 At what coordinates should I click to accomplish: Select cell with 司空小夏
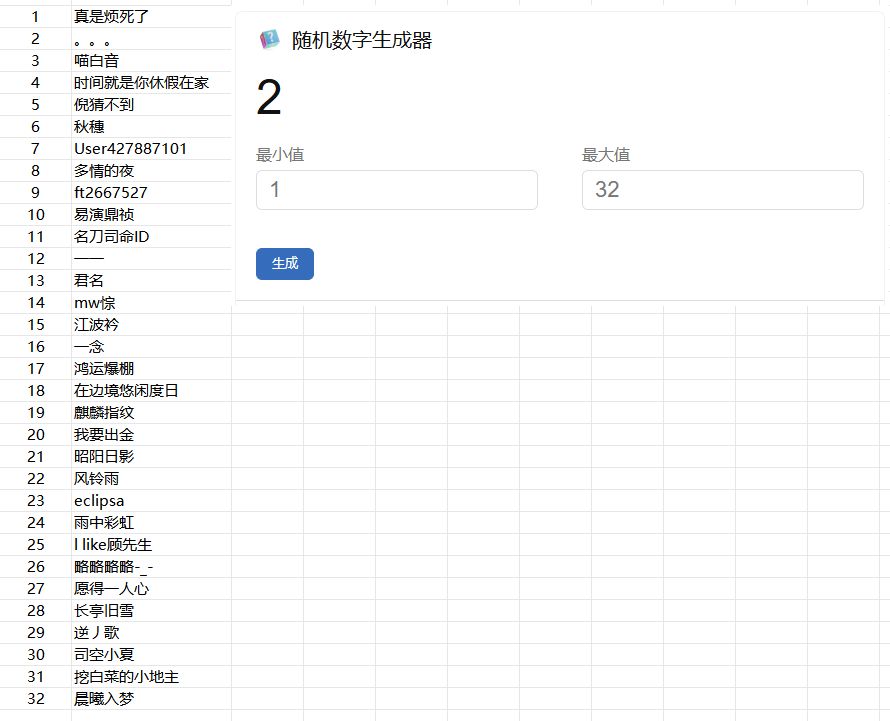pos(152,655)
